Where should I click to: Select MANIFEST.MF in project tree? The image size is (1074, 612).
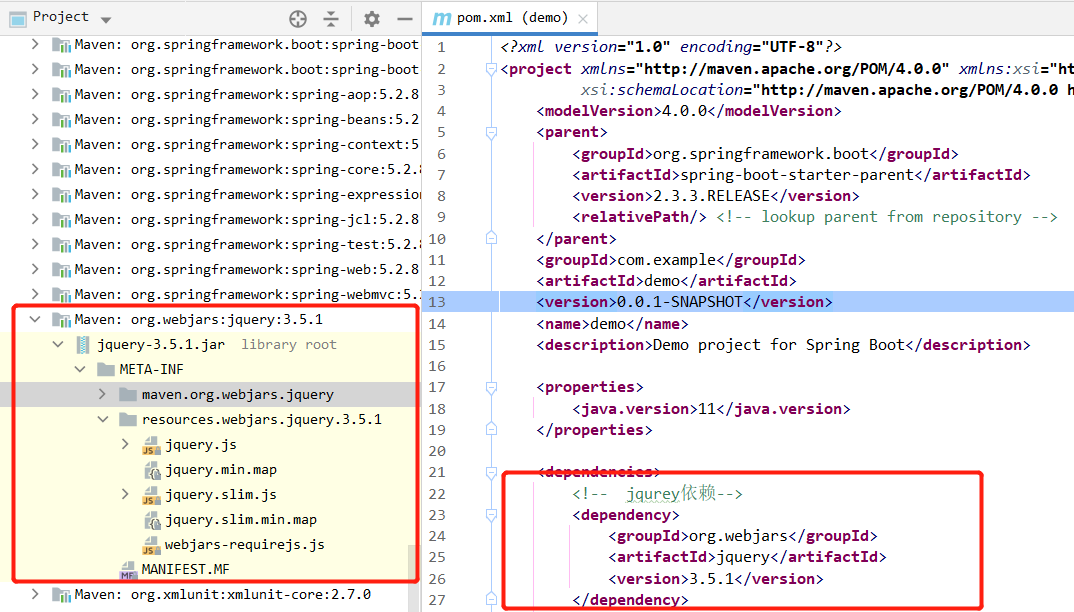coord(186,569)
